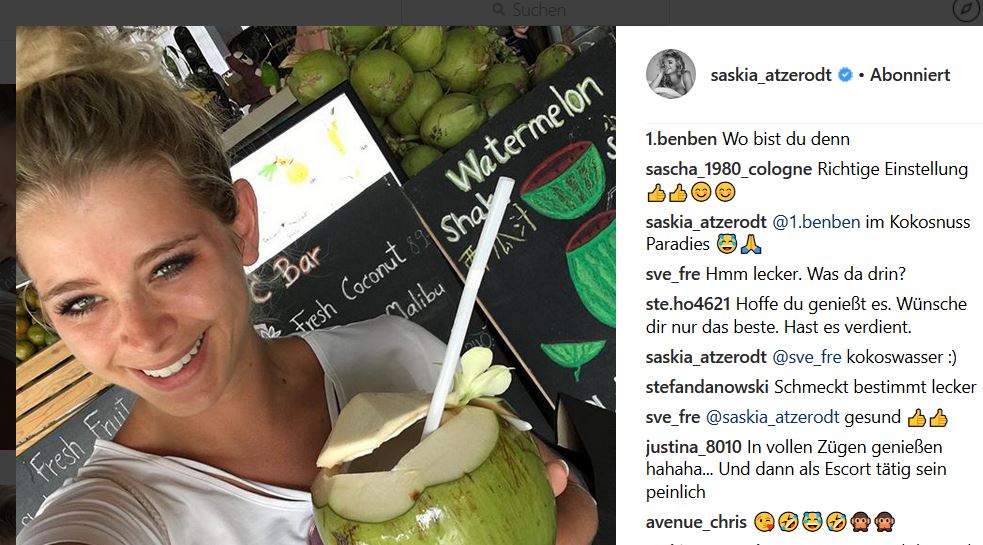Viewport: 983px width, 545px height.
Task: Open avenue_chris profile link
Action: [696, 522]
